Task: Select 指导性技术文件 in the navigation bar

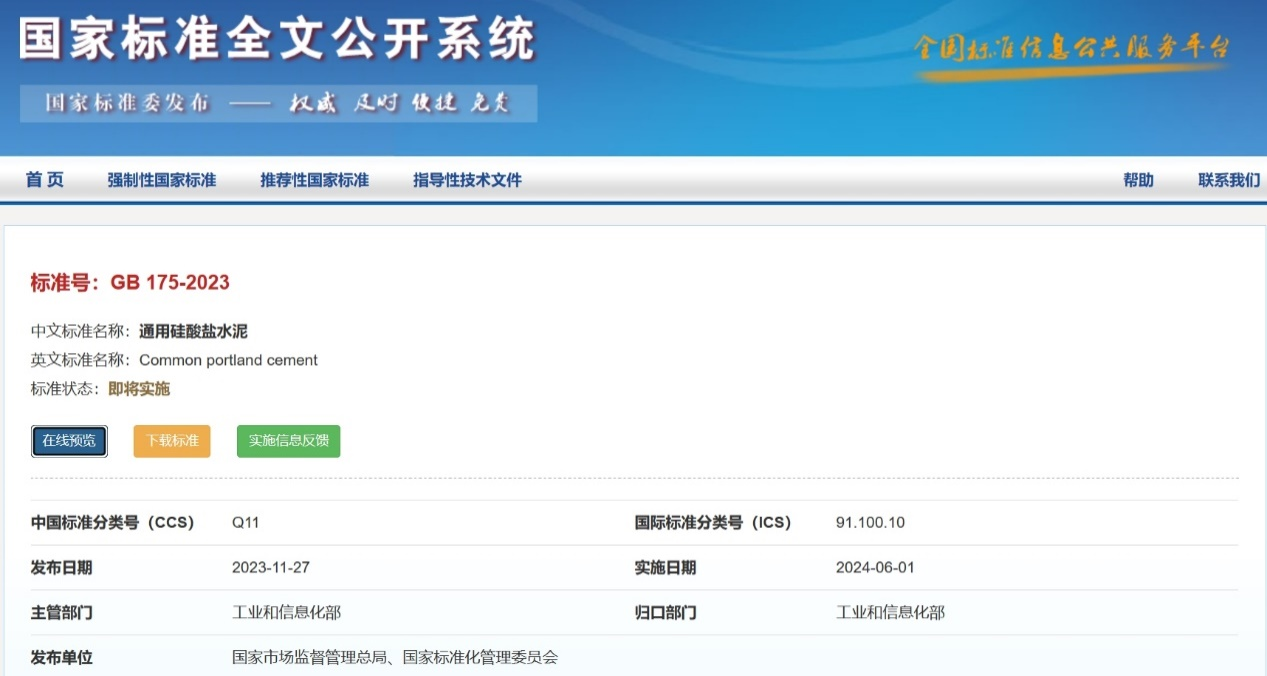Action: pyautogui.click(x=467, y=180)
